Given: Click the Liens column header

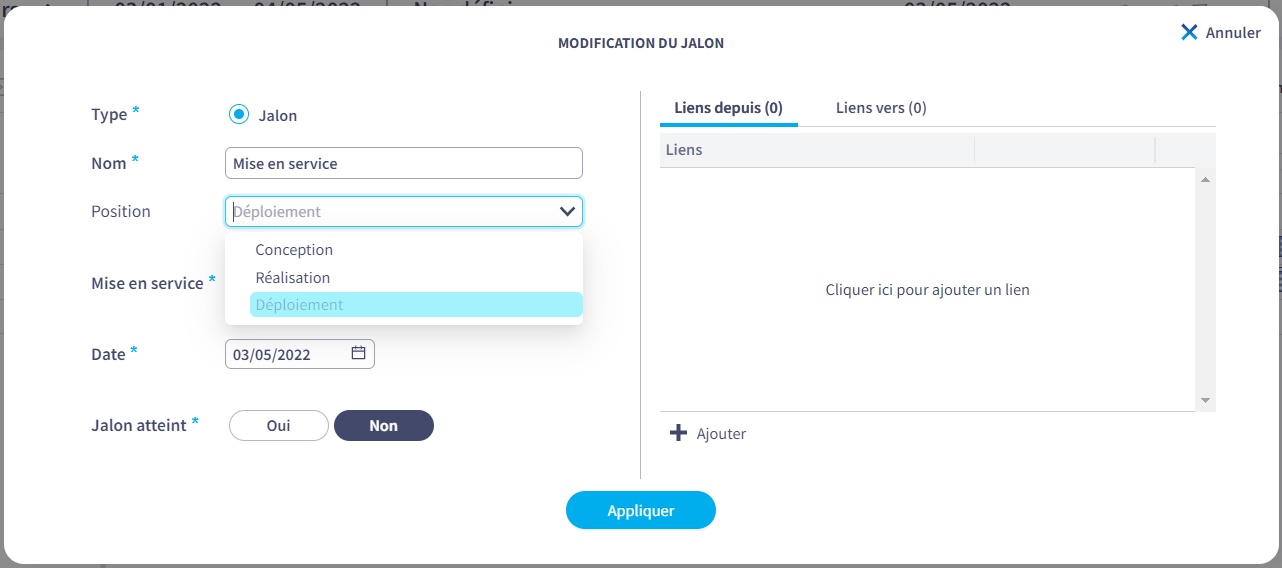Looking at the screenshot, I should [817, 150].
